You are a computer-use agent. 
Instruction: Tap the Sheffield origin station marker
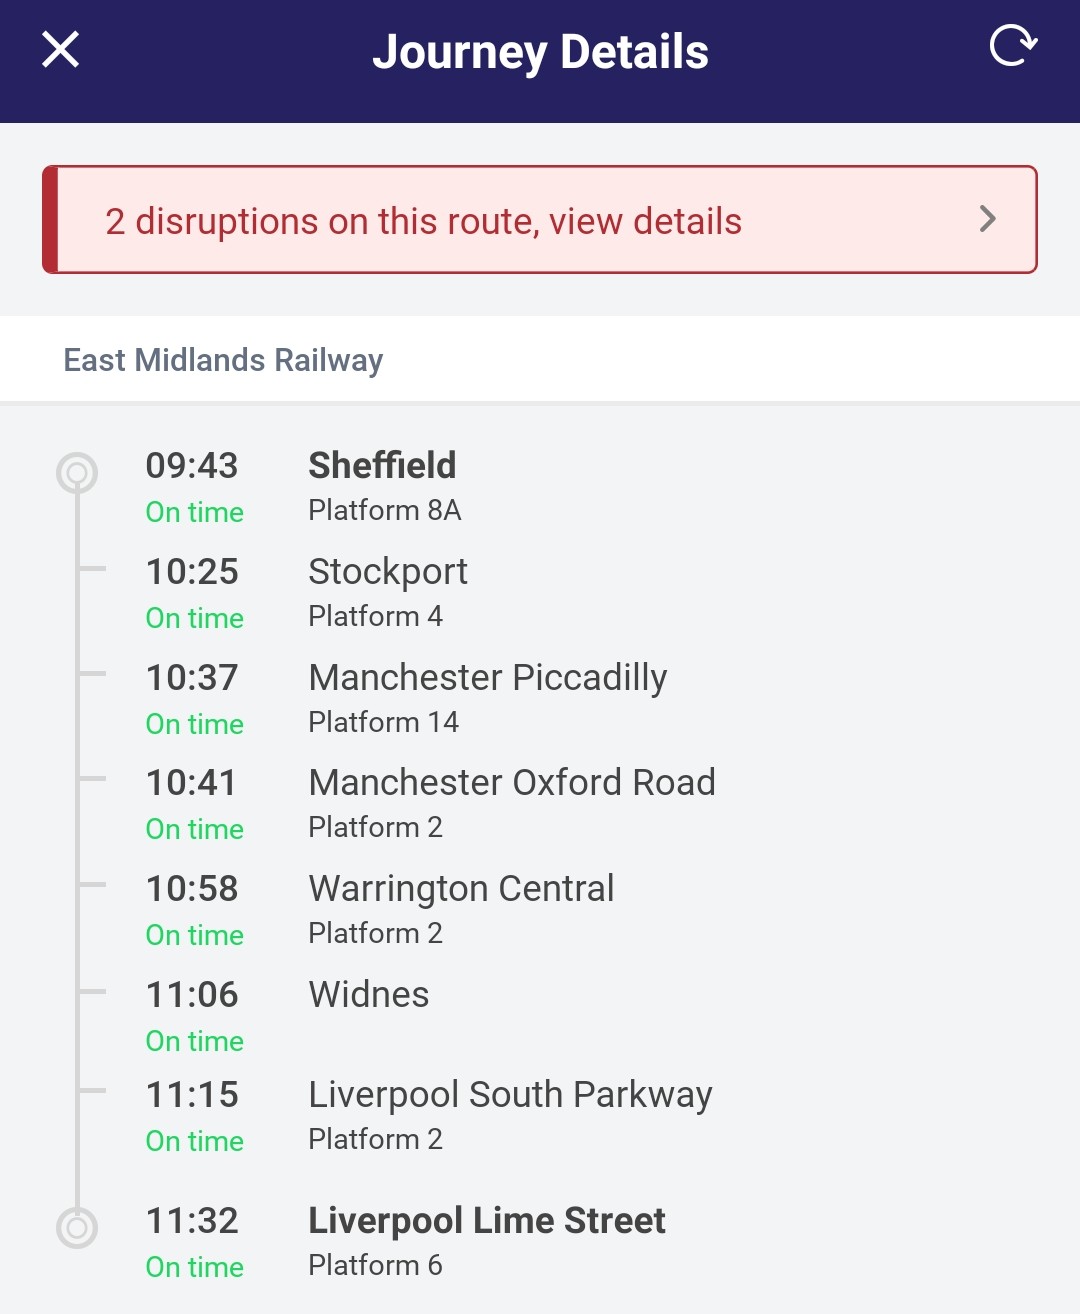[77, 473]
